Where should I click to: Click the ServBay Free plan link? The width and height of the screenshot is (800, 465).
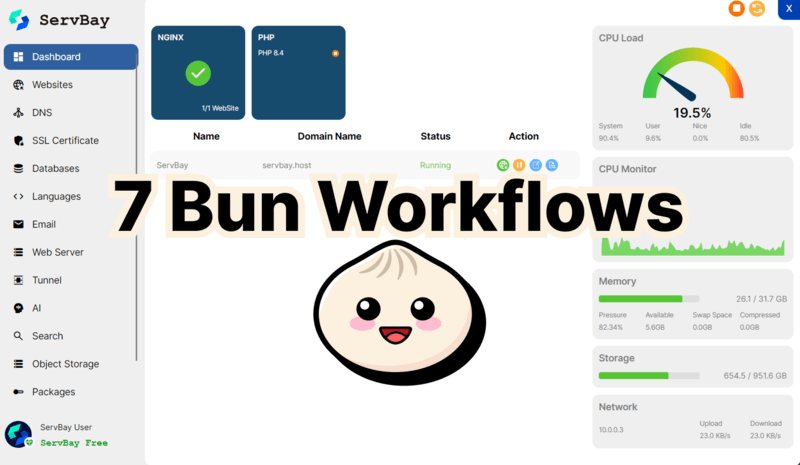(x=73, y=442)
